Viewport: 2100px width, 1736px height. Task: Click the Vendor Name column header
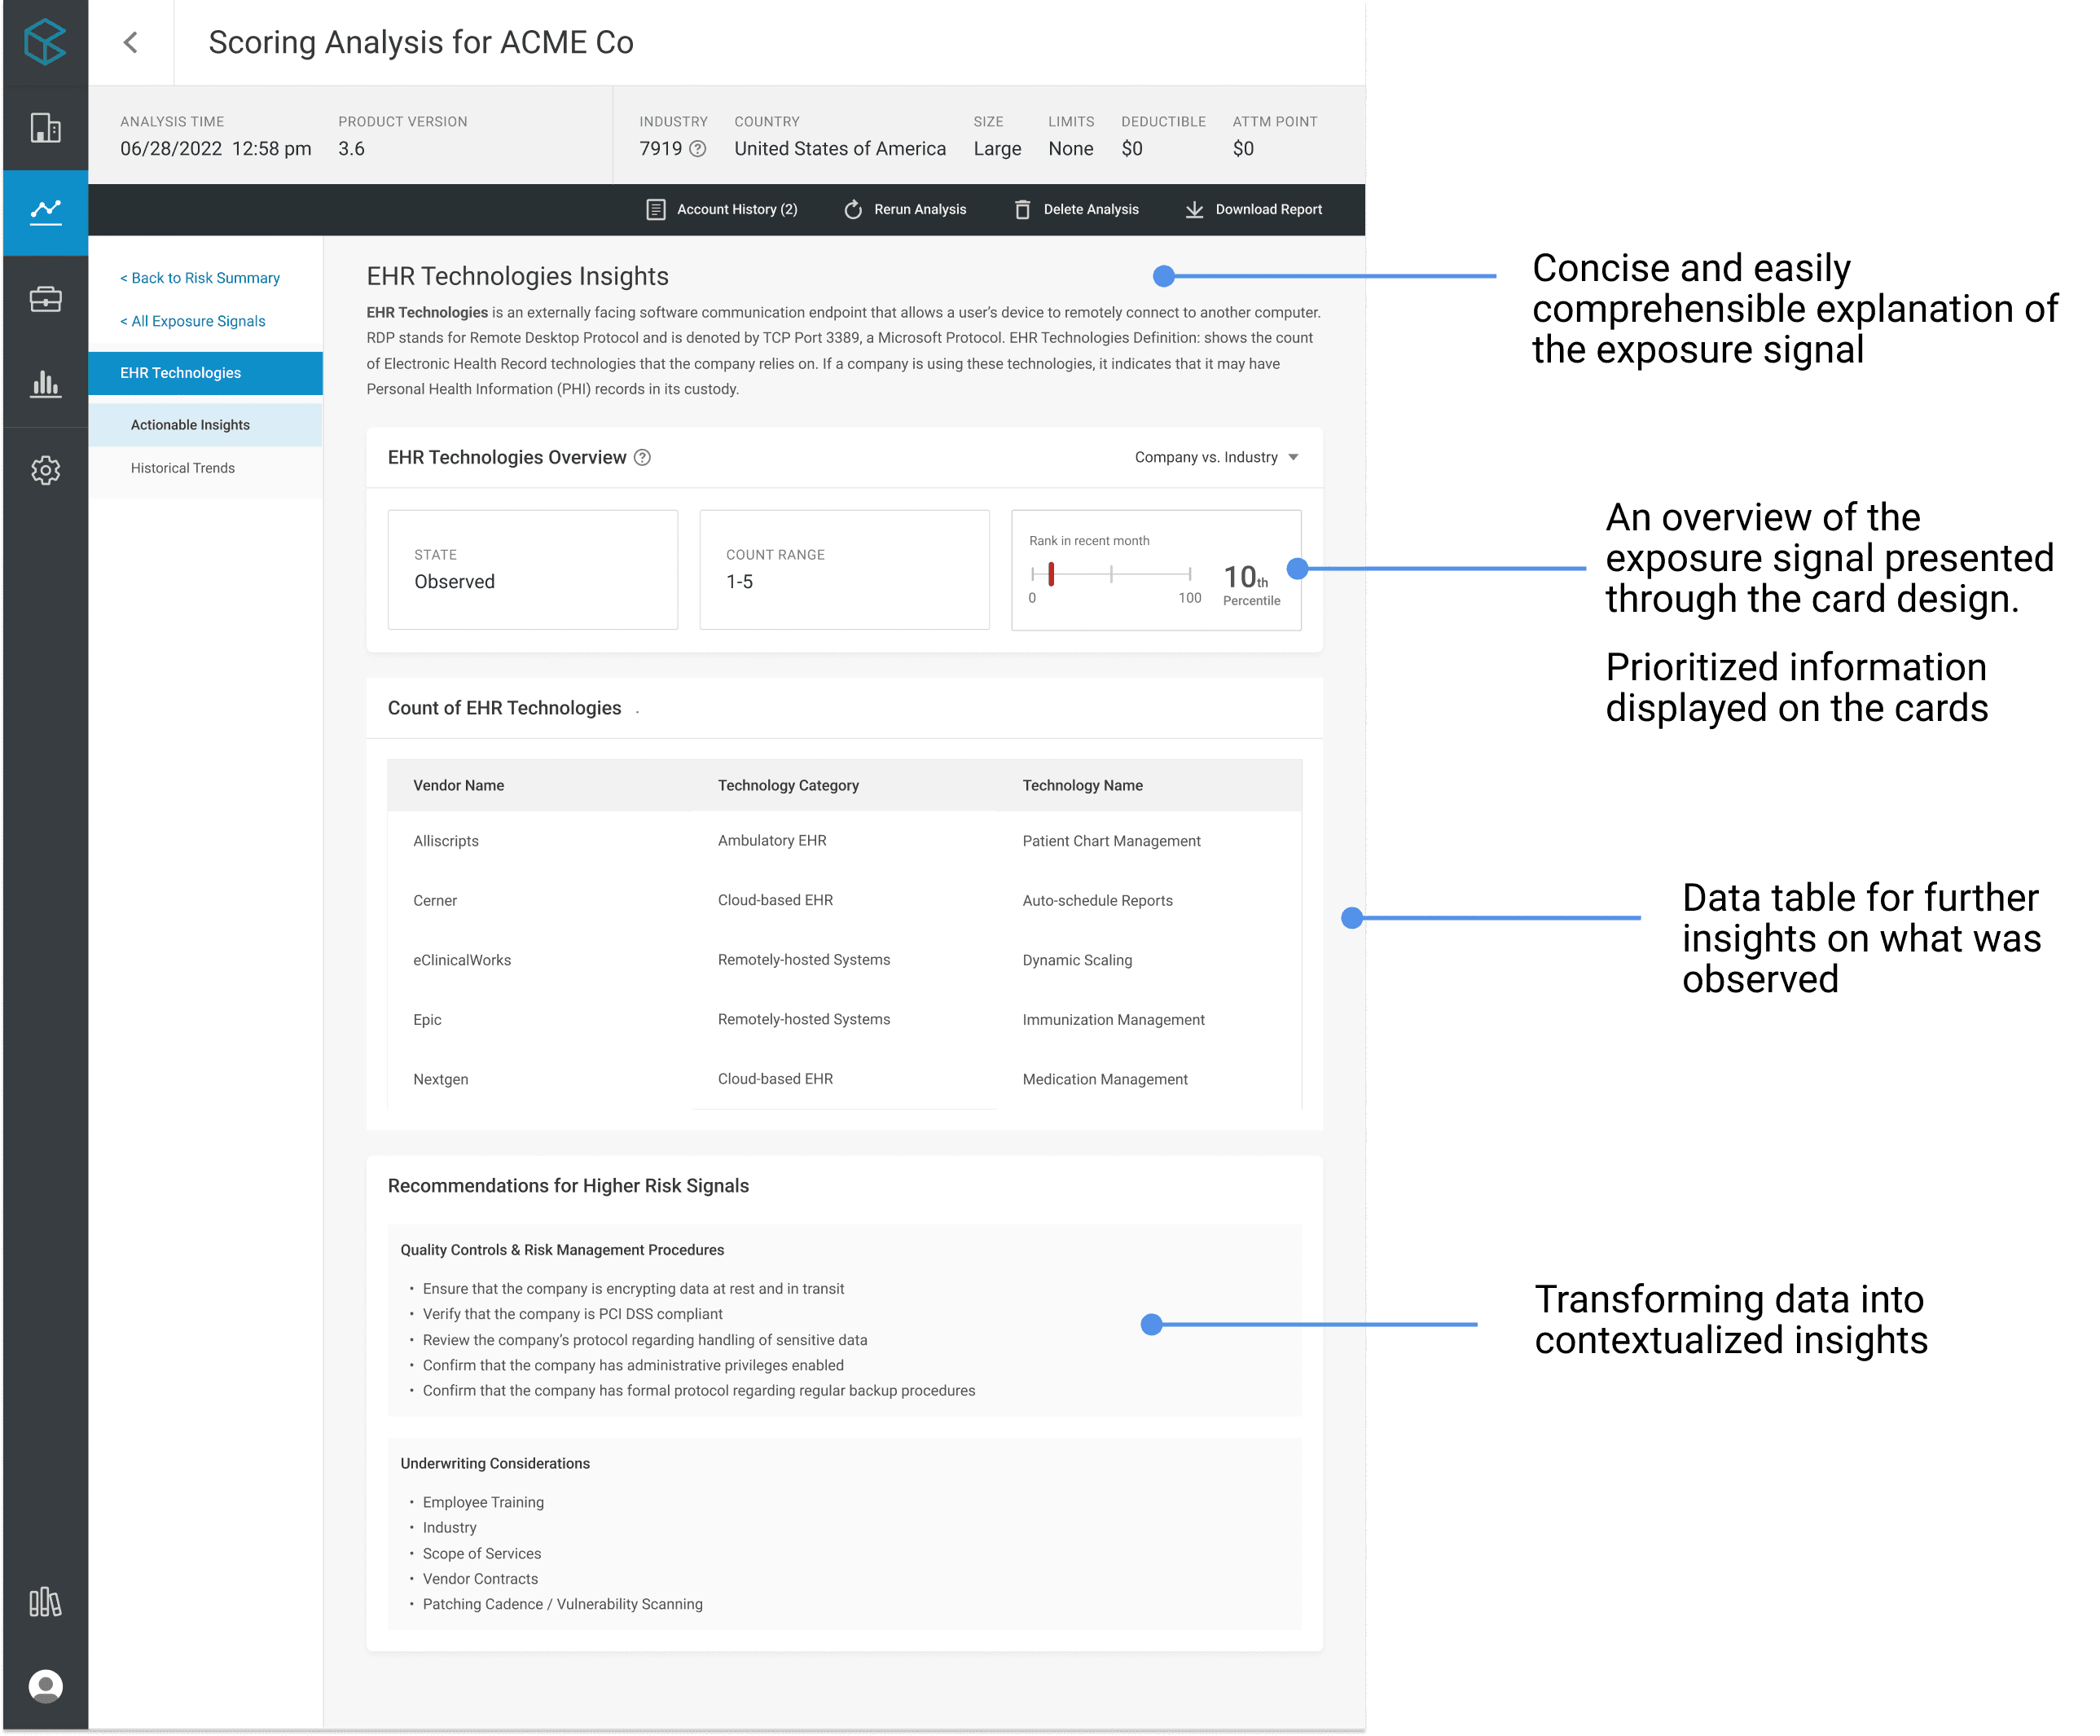pos(459,786)
